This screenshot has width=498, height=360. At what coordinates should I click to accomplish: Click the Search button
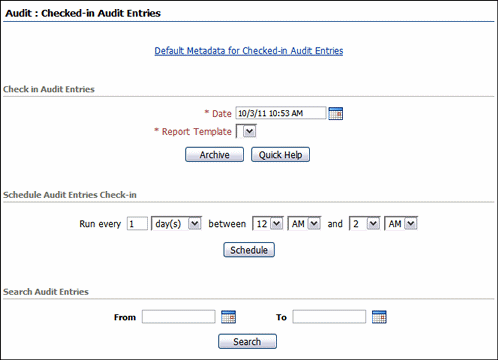click(x=247, y=341)
